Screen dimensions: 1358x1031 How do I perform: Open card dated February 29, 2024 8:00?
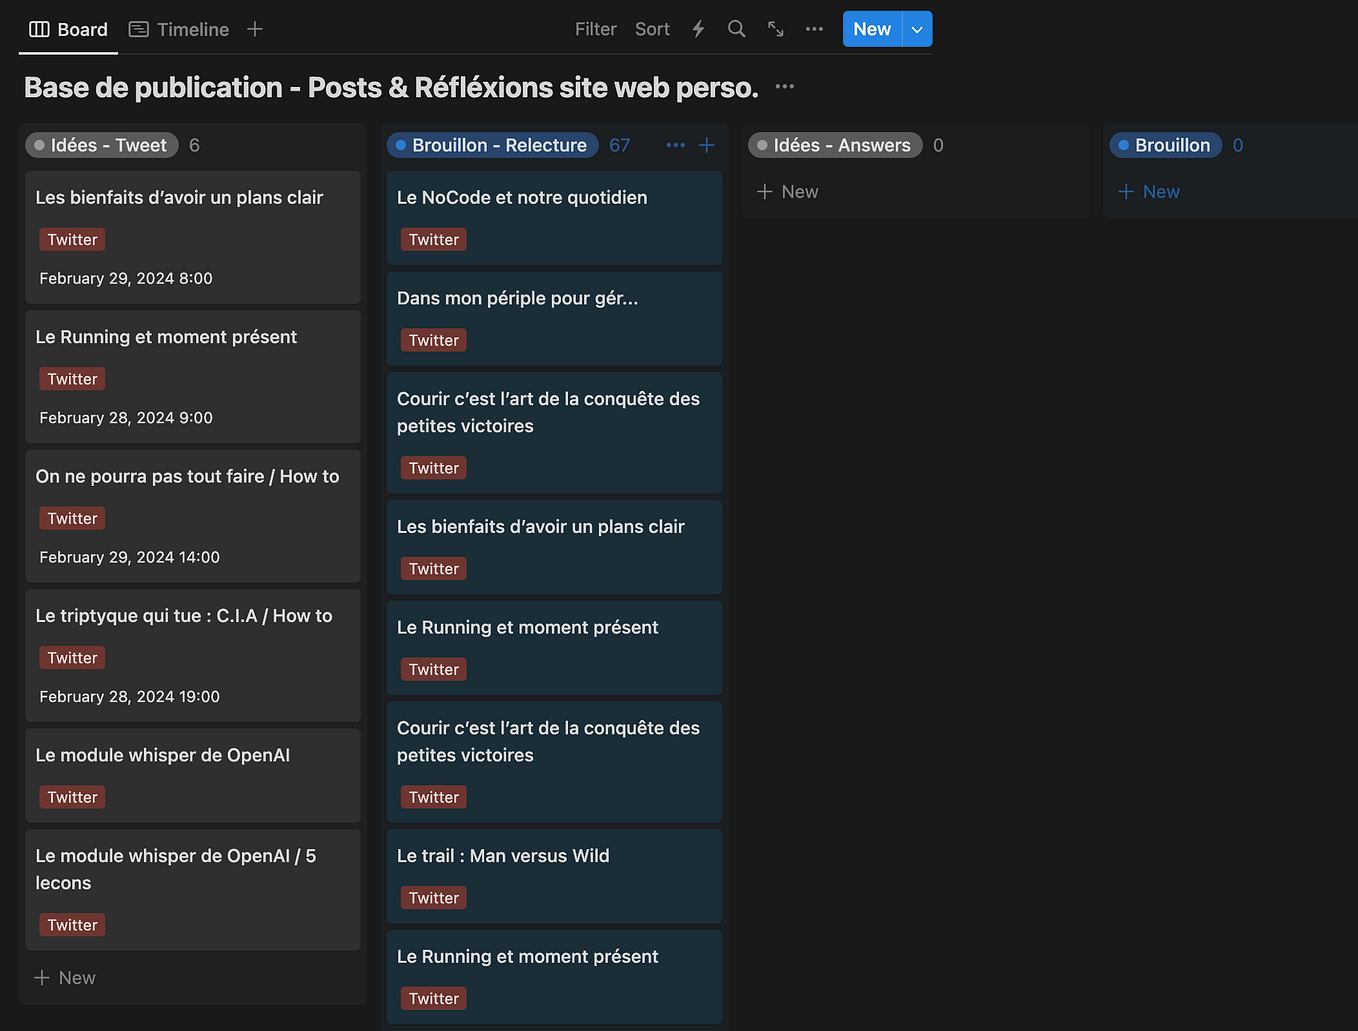pyautogui.click(x=193, y=238)
